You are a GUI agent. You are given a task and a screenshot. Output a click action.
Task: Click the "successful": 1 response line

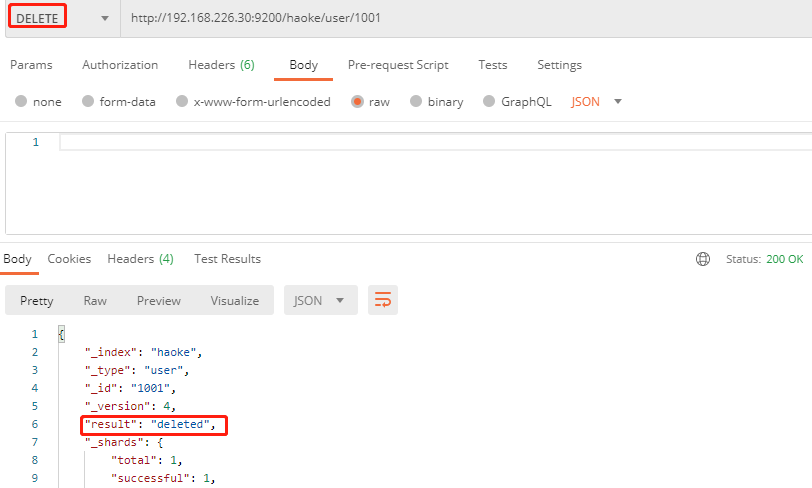point(163,478)
